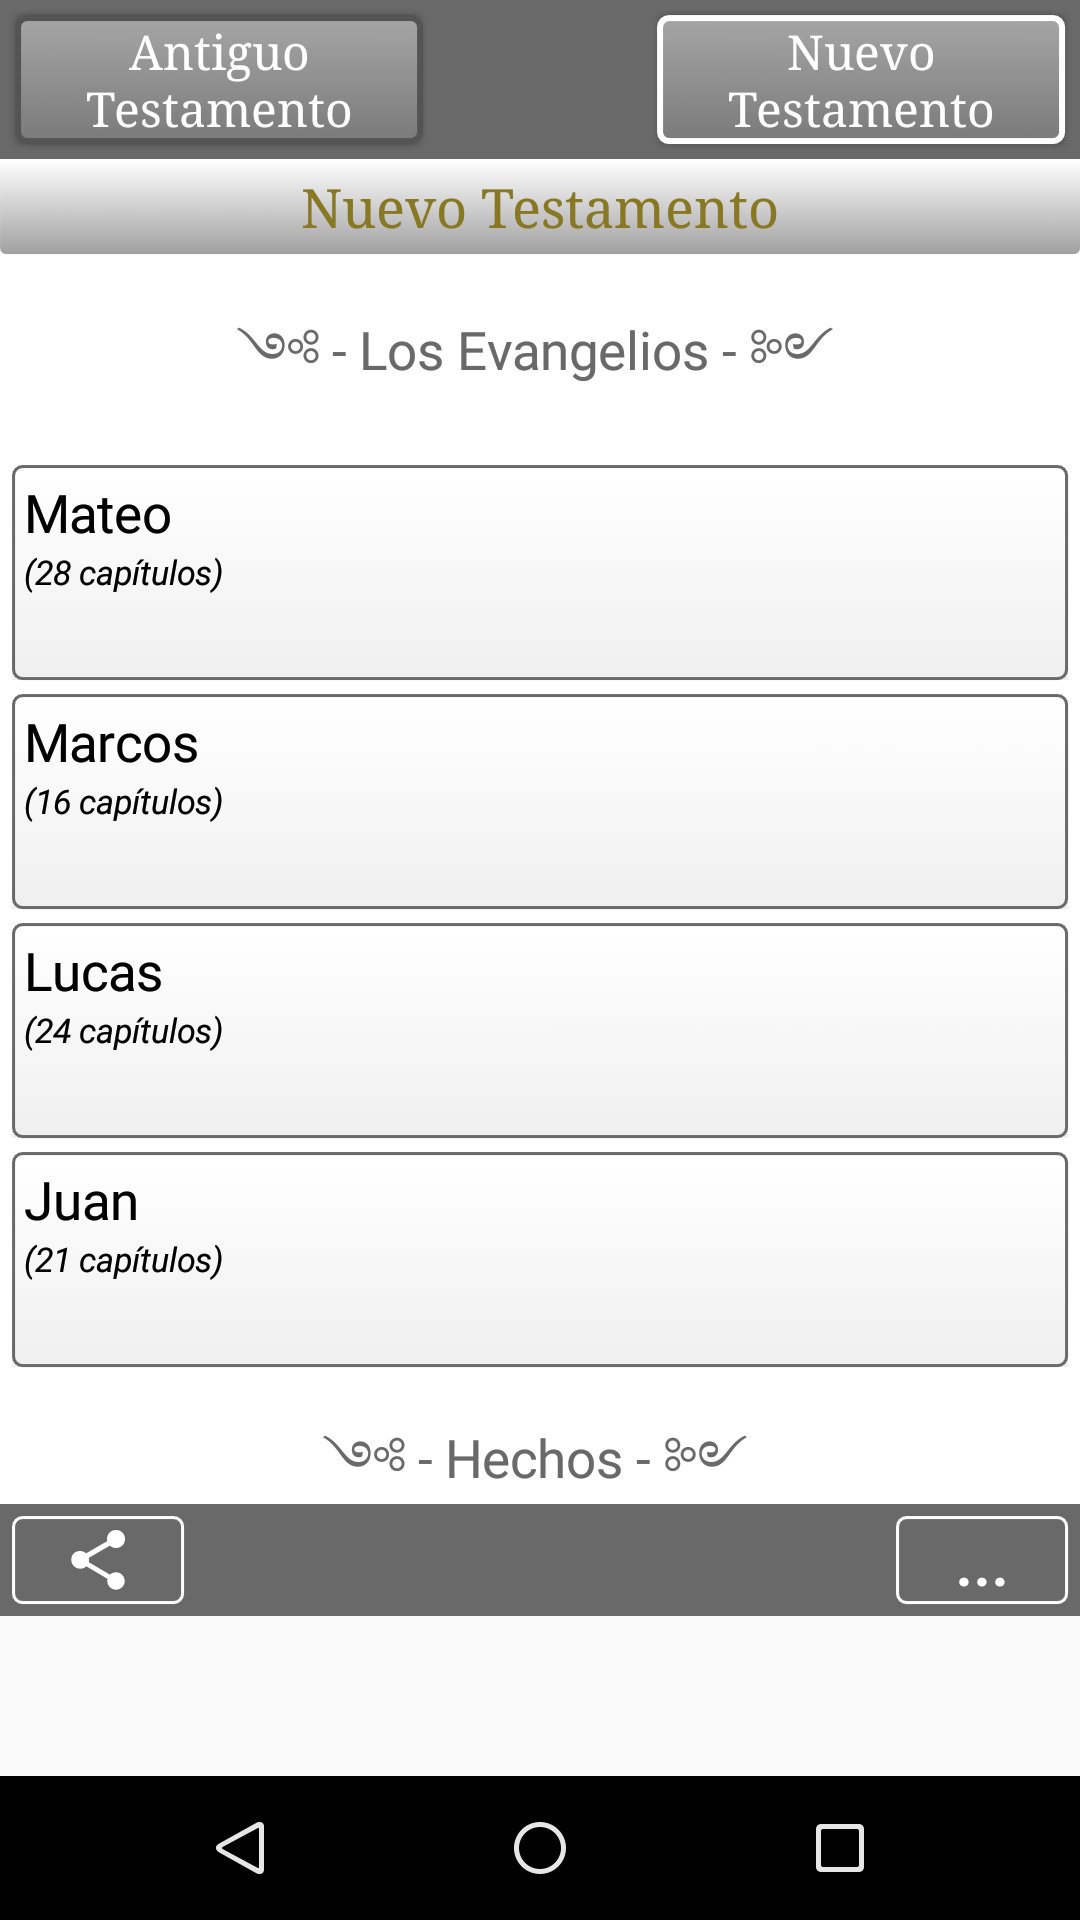Tap the Los Evangelios section heading

533,352
